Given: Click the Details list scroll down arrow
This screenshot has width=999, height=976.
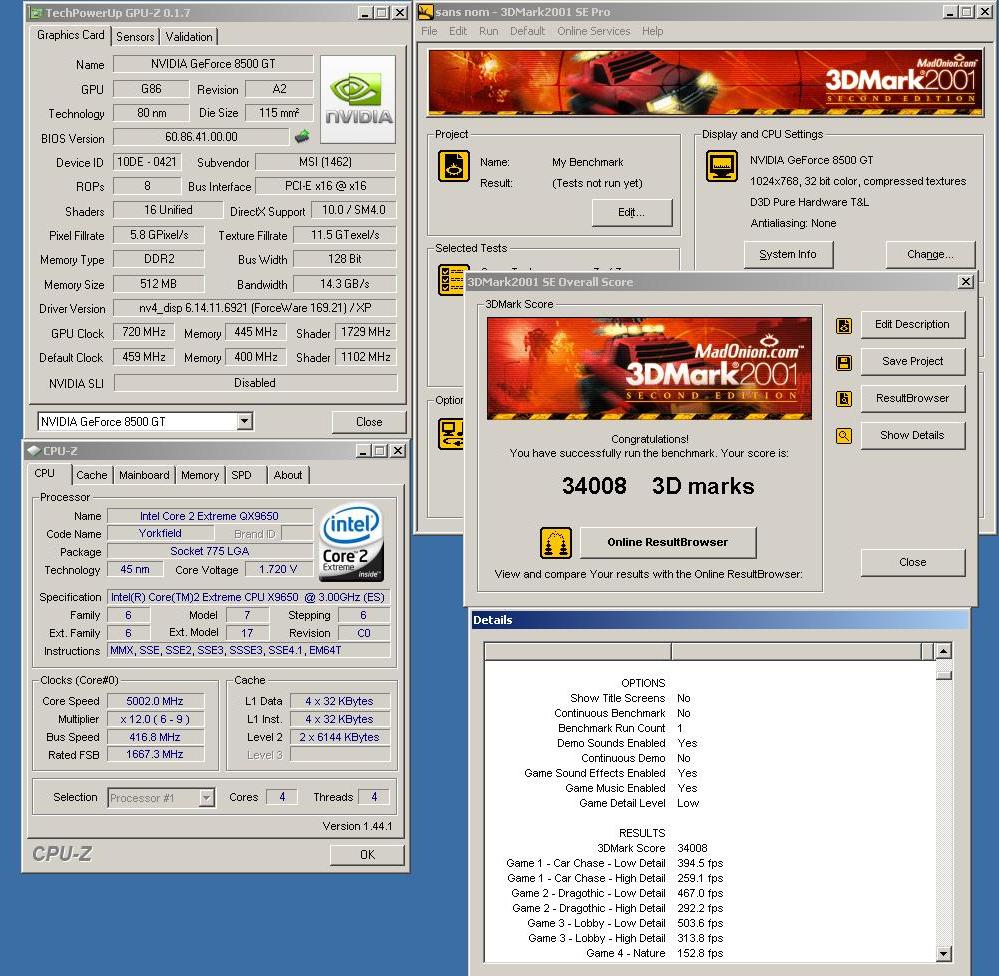Looking at the screenshot, I should (x=944, y=954).
